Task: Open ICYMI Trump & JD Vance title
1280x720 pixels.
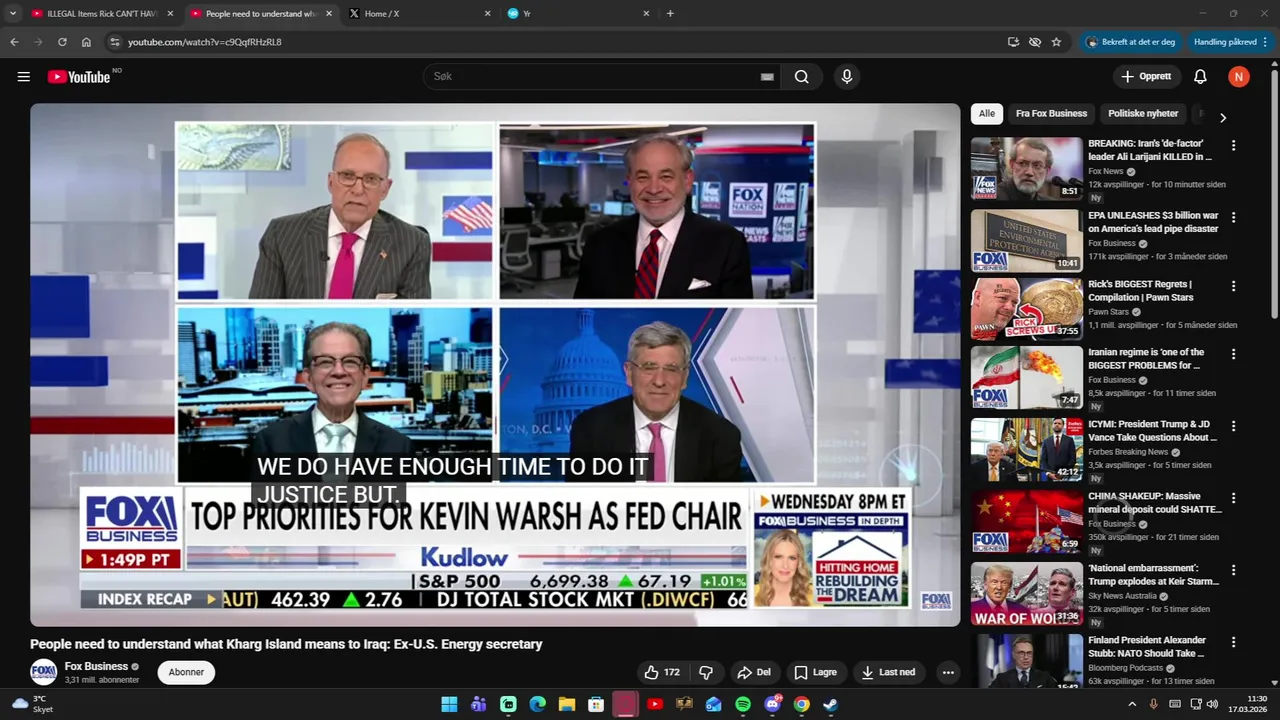Action: pos(1153,431)
